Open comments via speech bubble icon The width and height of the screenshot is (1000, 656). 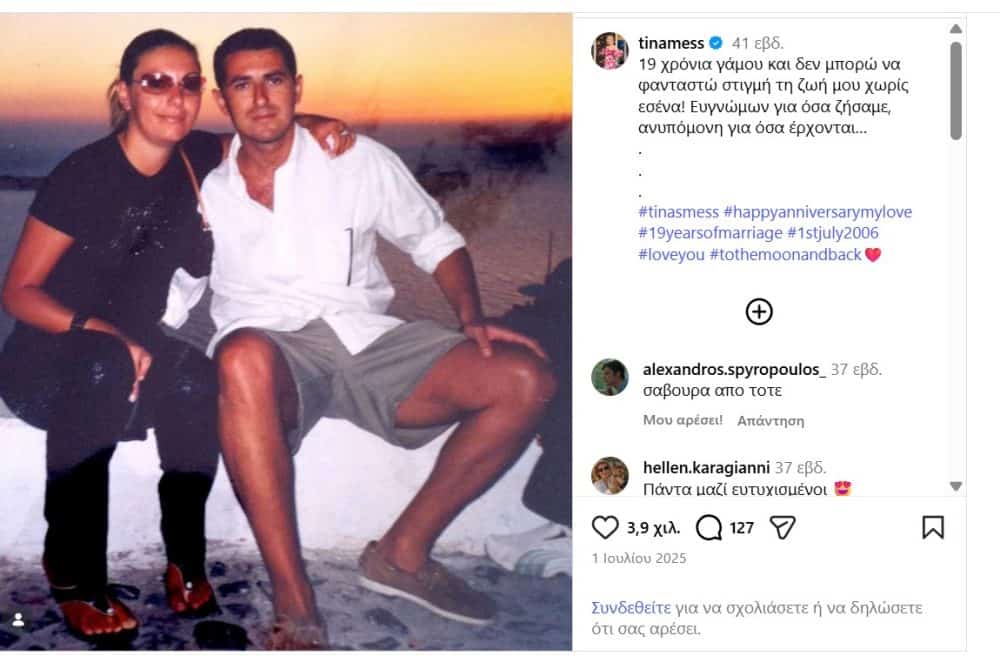pos(709,527)
